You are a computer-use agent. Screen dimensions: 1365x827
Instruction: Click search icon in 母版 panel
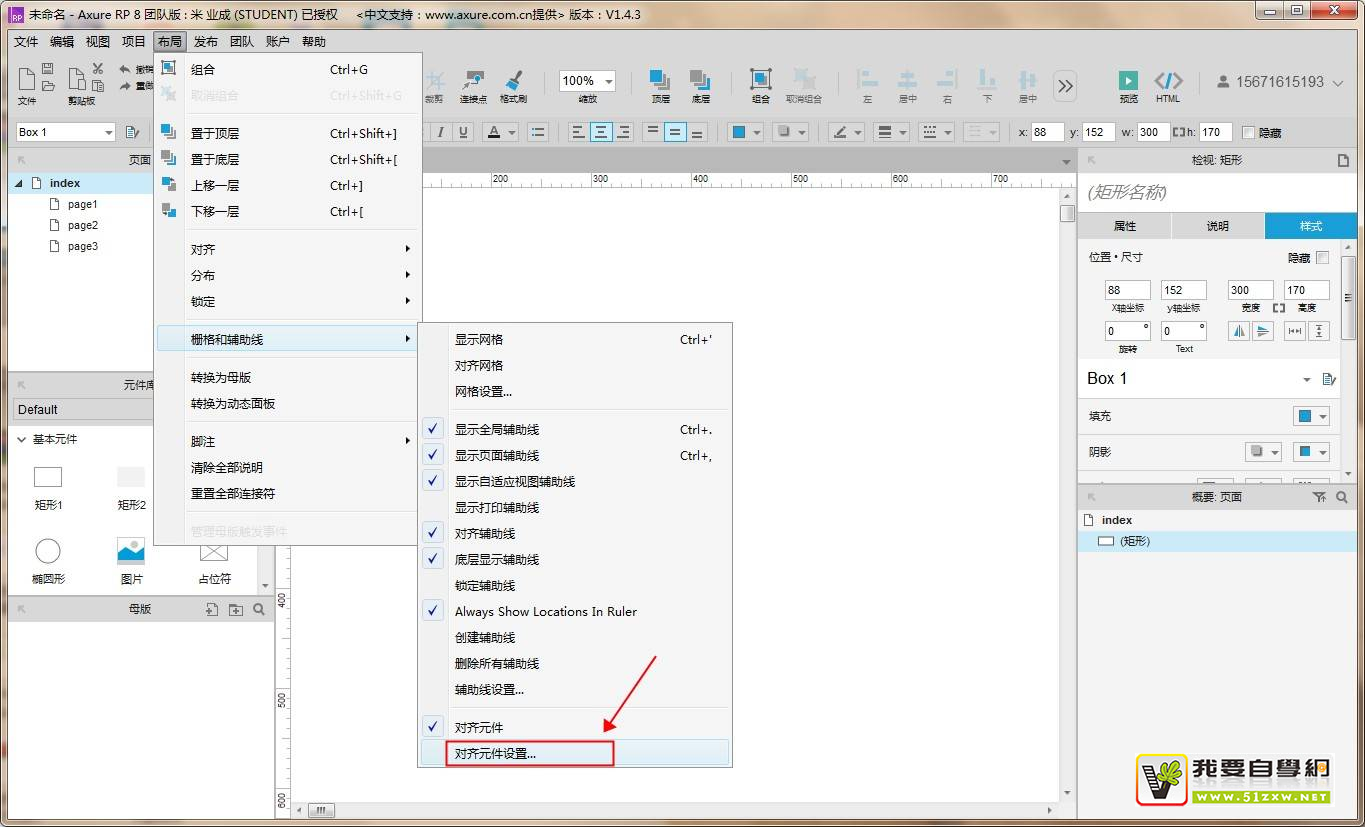[259, 609]
